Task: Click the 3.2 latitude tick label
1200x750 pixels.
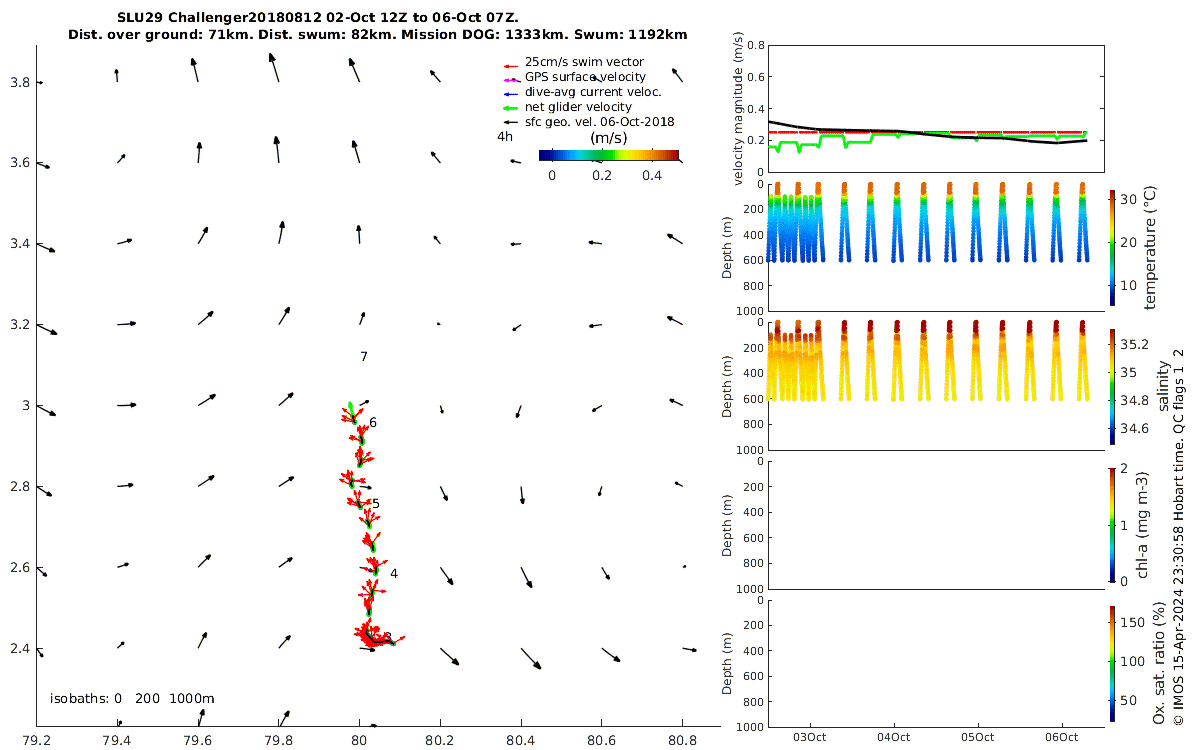Action: click(x=19, y=325)
